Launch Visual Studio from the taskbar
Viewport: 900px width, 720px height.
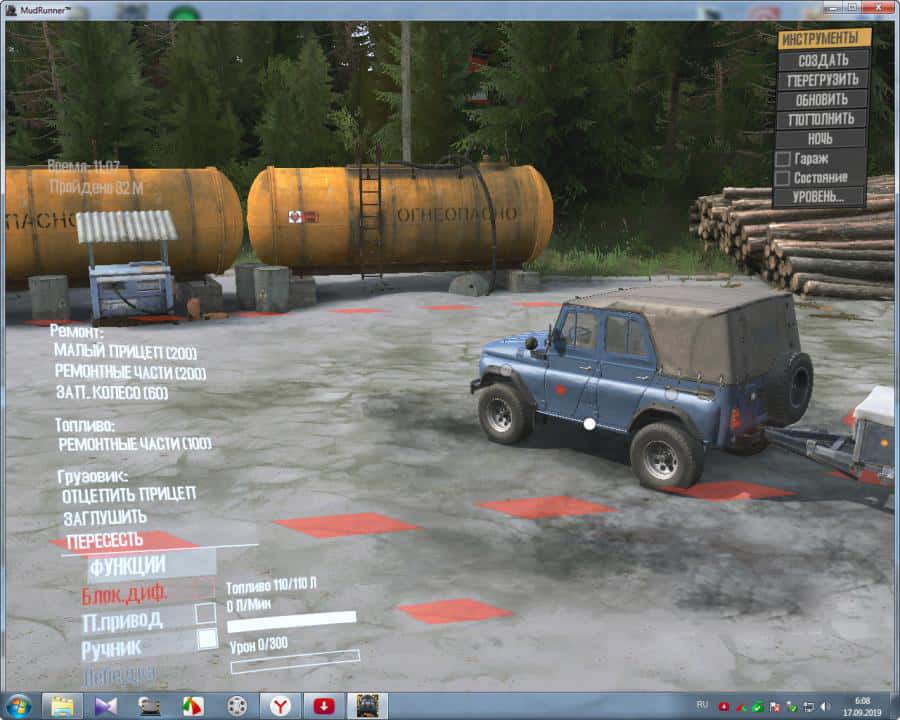106,705
